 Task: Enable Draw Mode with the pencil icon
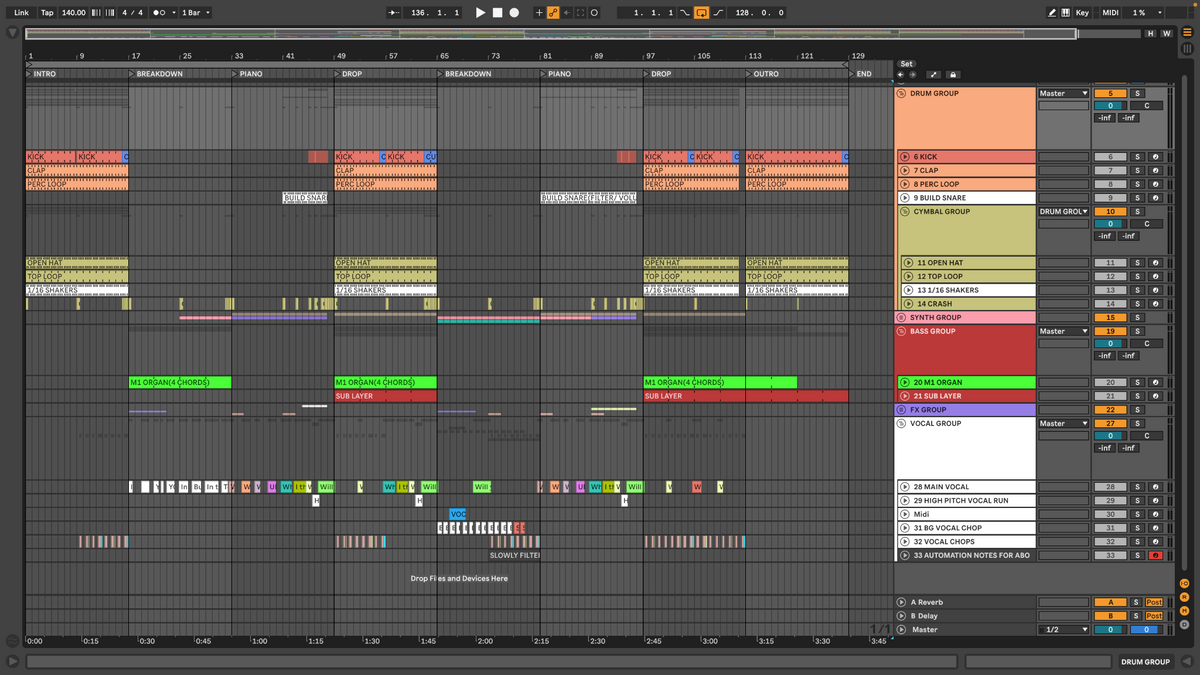[x=1052, y=12]
